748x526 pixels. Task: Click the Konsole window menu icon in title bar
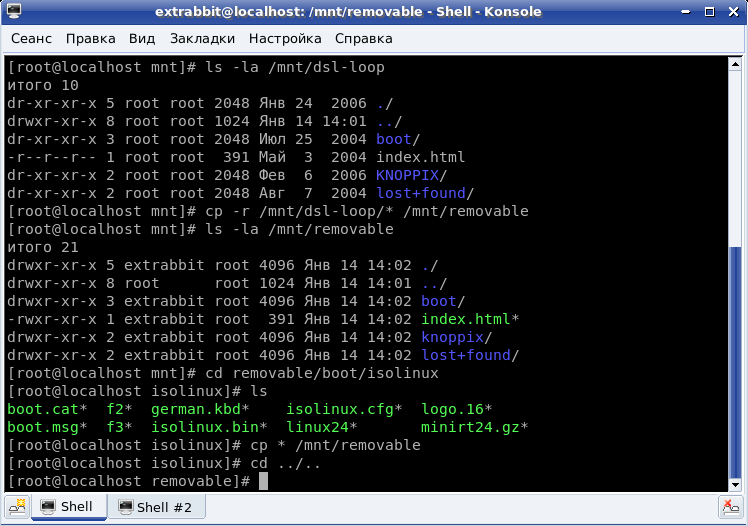pos(14,12)
